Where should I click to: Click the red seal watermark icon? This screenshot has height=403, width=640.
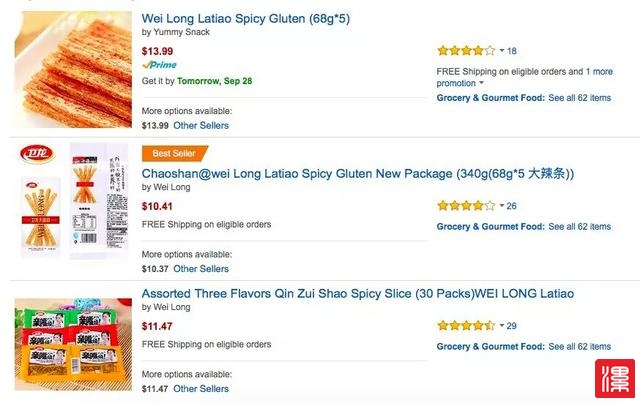click(x=615, y=379)
